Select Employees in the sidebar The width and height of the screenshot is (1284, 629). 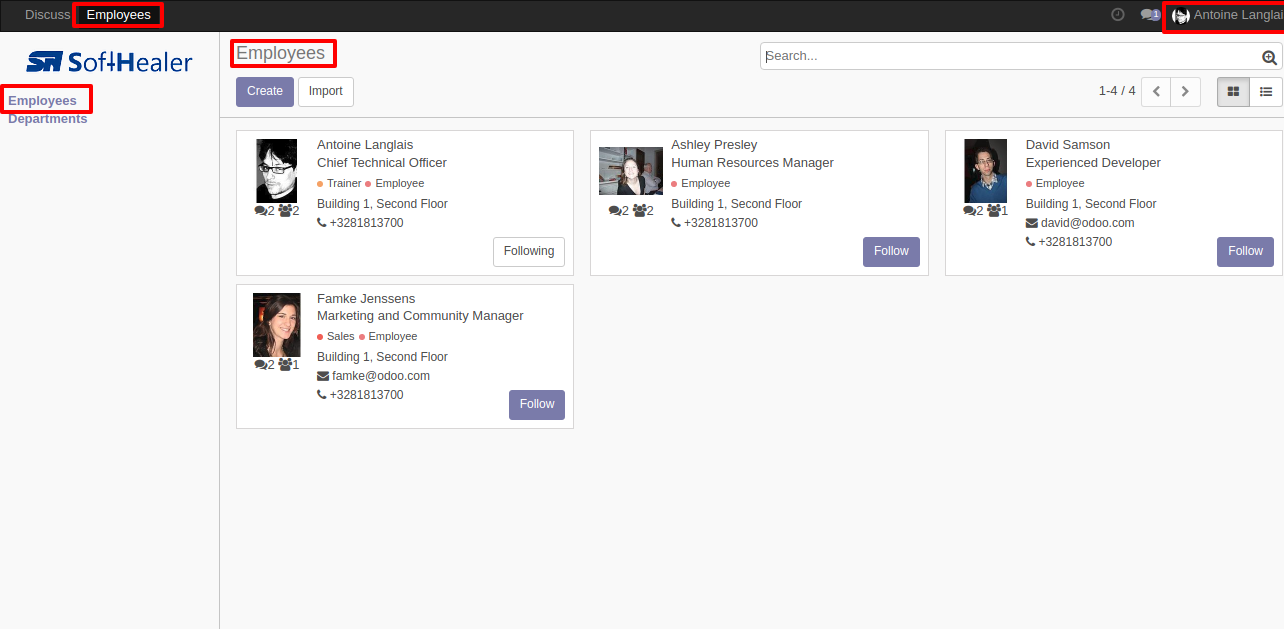43,101
